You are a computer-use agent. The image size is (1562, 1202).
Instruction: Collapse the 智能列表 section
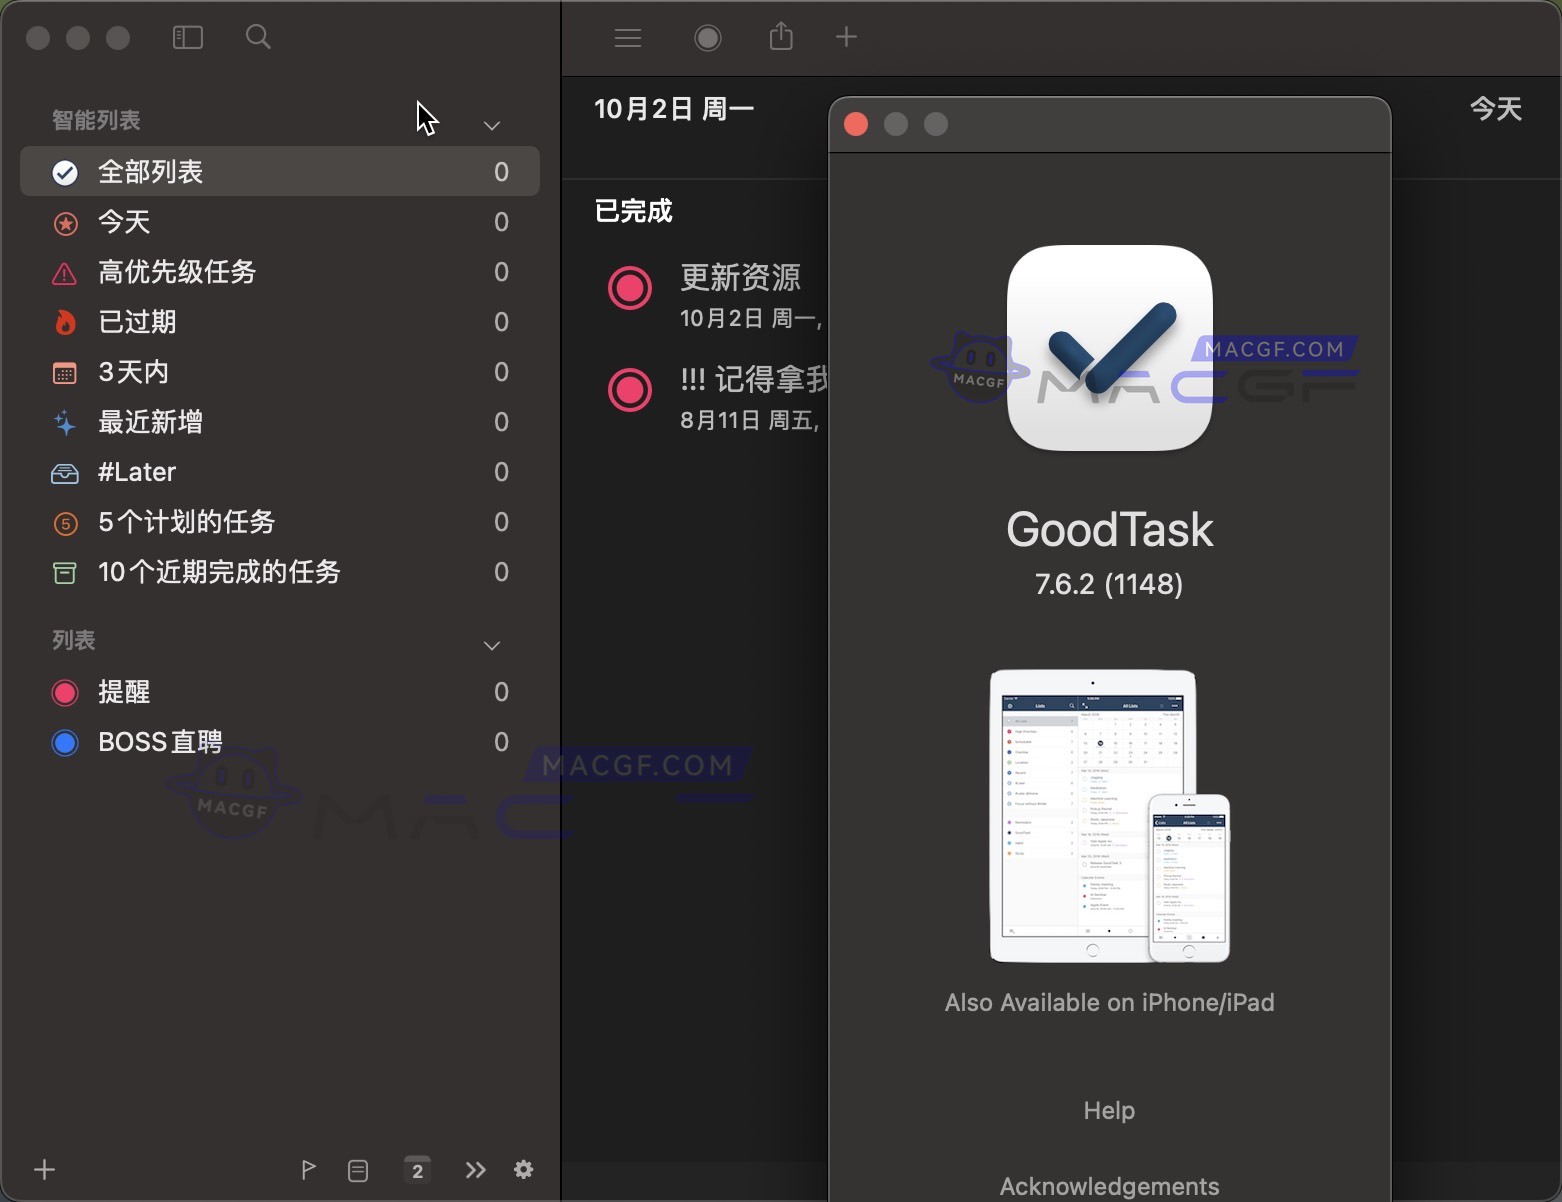[491, 125]
